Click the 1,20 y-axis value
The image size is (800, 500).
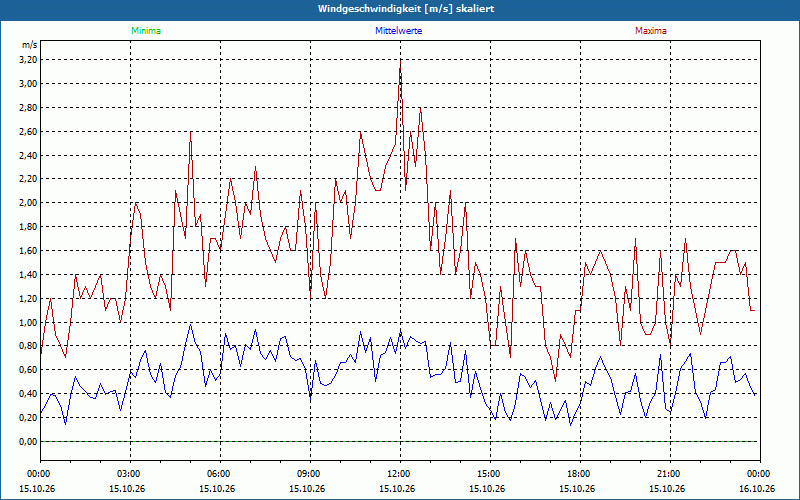point(28,298)
